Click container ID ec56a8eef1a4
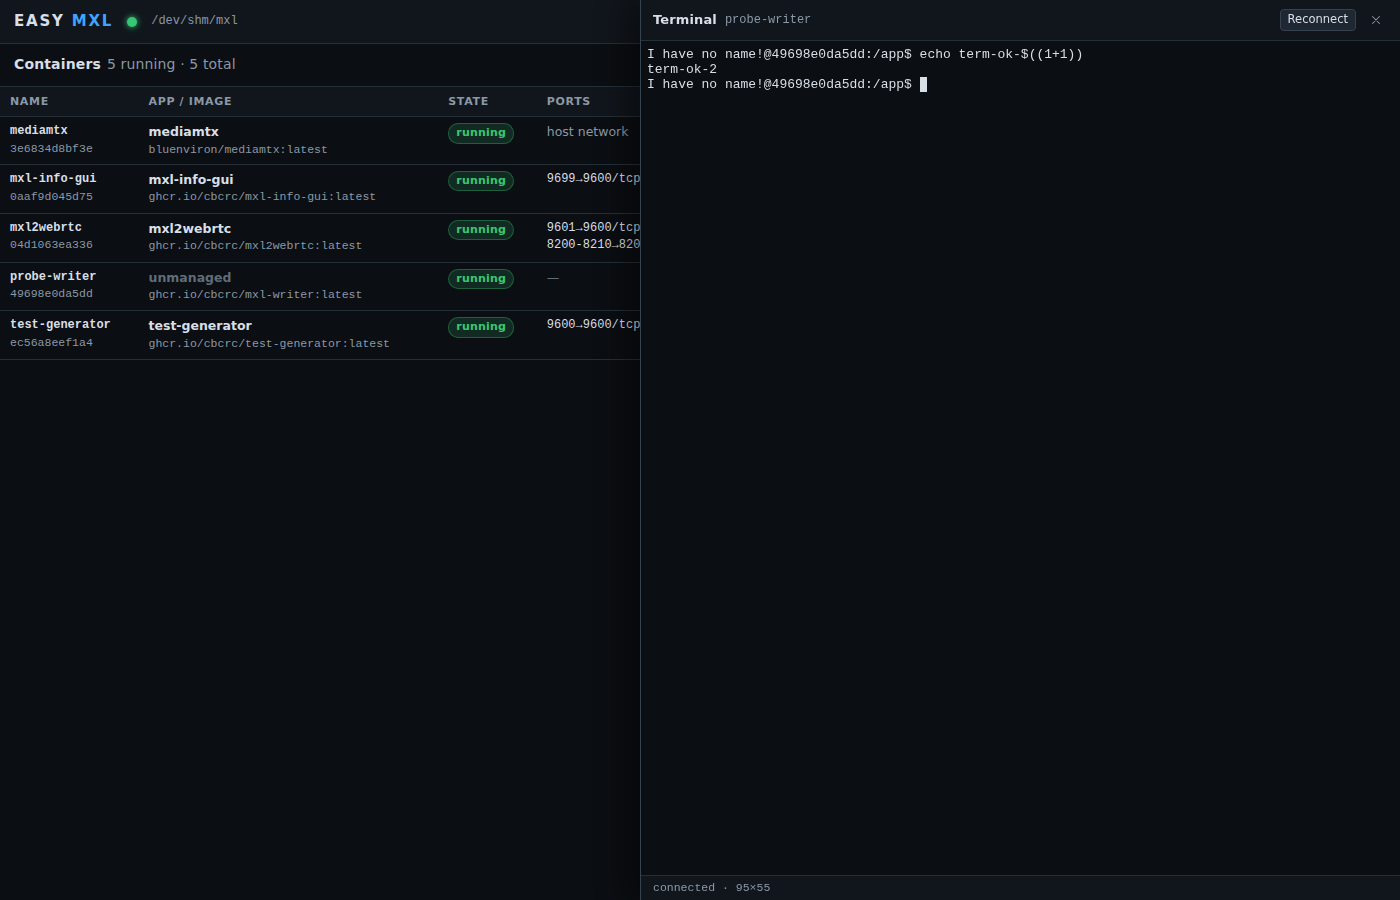The width and height of the screenshot is (1400, 900). (51, 343)
